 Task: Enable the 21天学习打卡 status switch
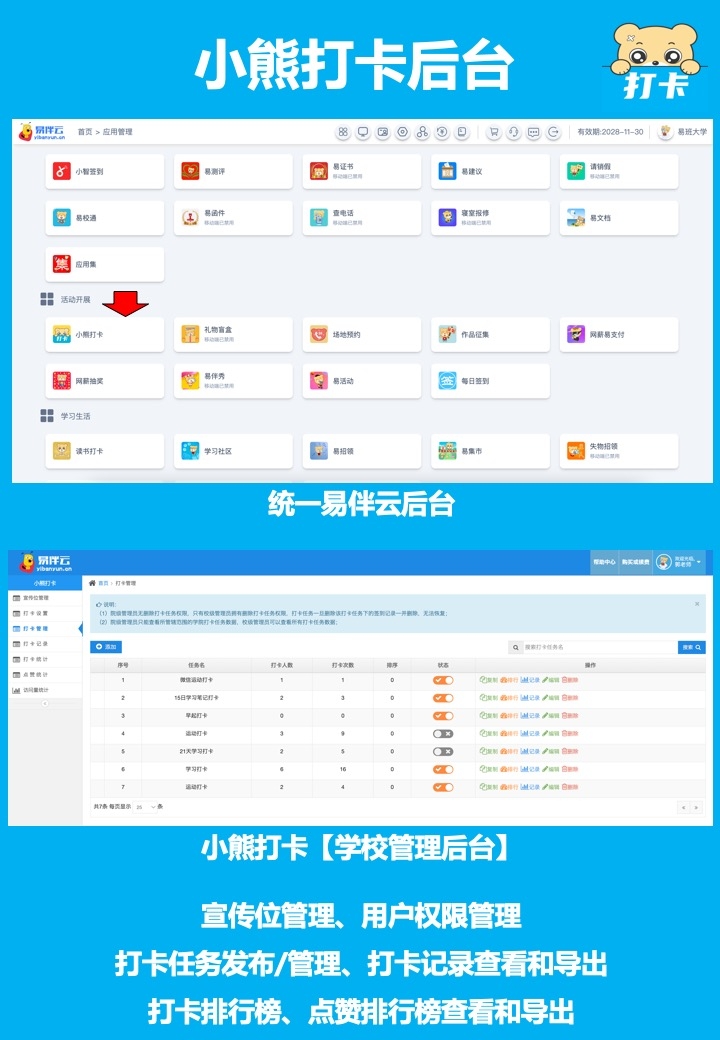443,751
